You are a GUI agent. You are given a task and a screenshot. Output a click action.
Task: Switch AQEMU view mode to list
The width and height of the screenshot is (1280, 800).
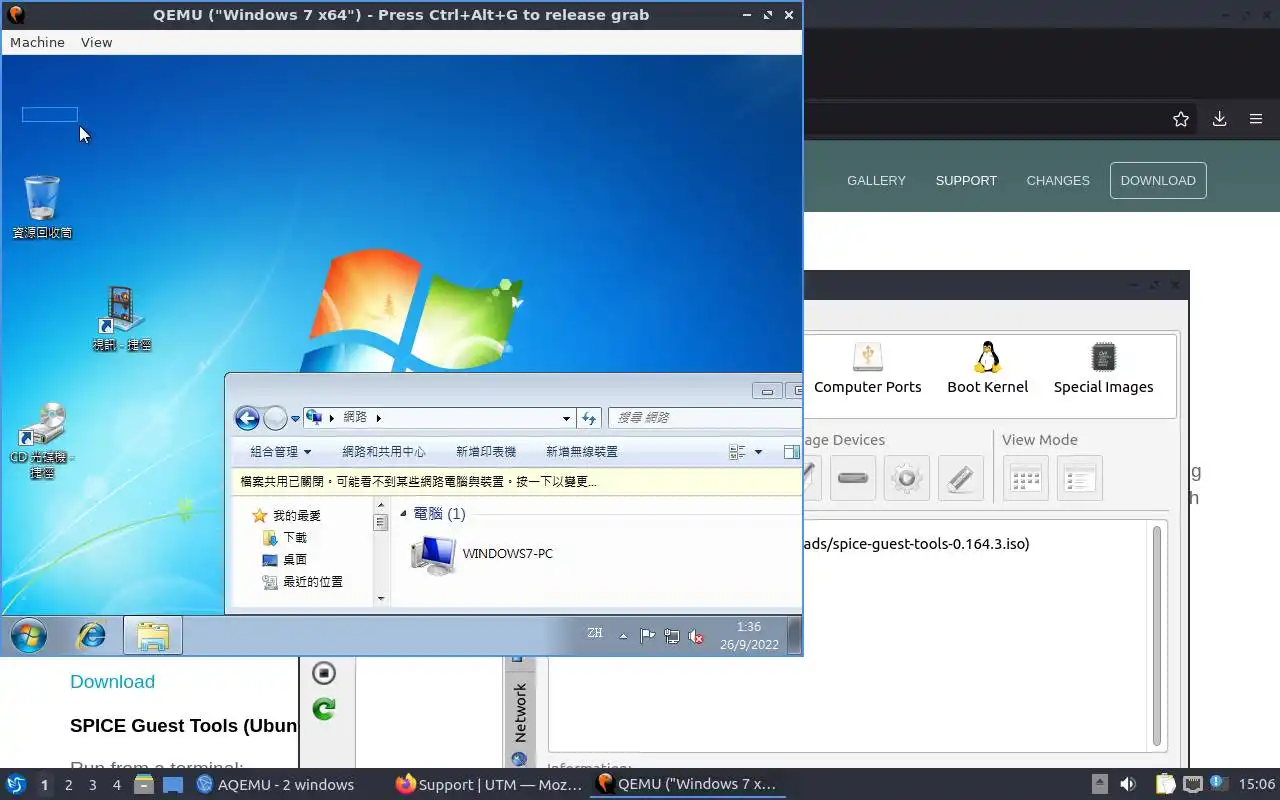click(1079, 478)
